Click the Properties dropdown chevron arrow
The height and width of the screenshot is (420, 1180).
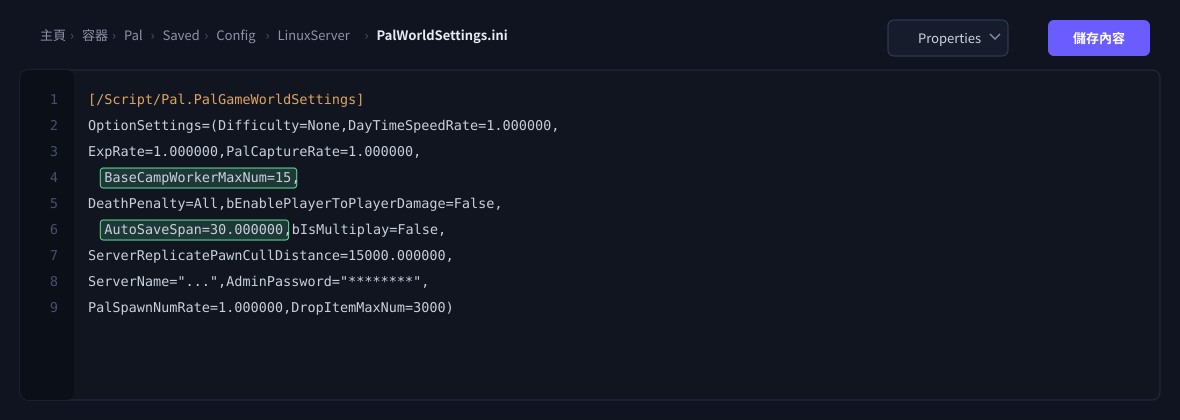994,38
